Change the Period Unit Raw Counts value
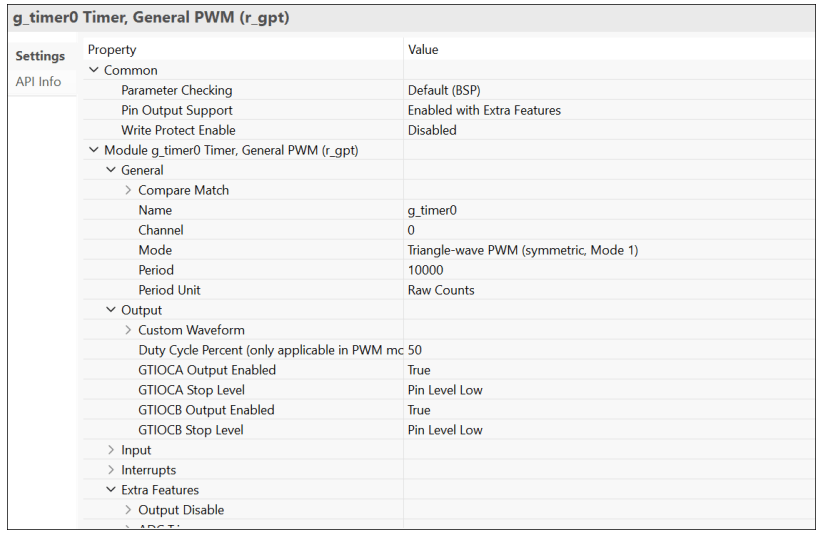Image resolution: width=825 pixels, height=537 pixels. point(441,290)
